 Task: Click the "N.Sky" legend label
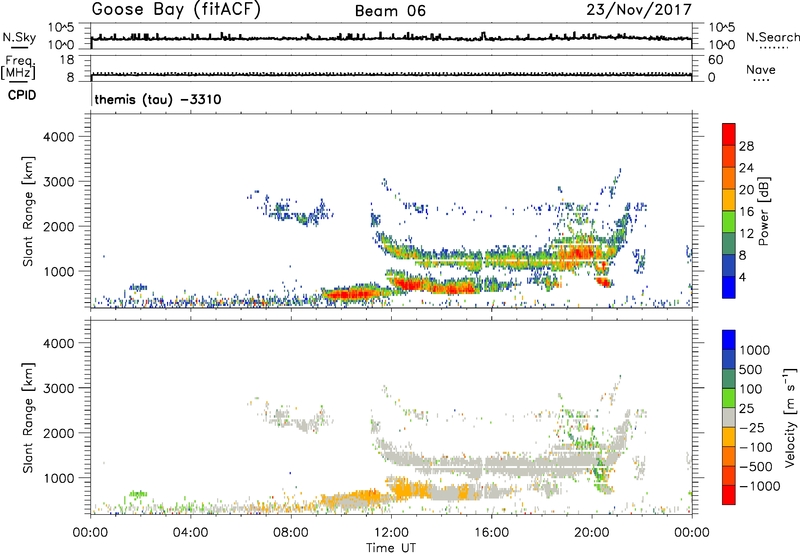coord(19,37)
